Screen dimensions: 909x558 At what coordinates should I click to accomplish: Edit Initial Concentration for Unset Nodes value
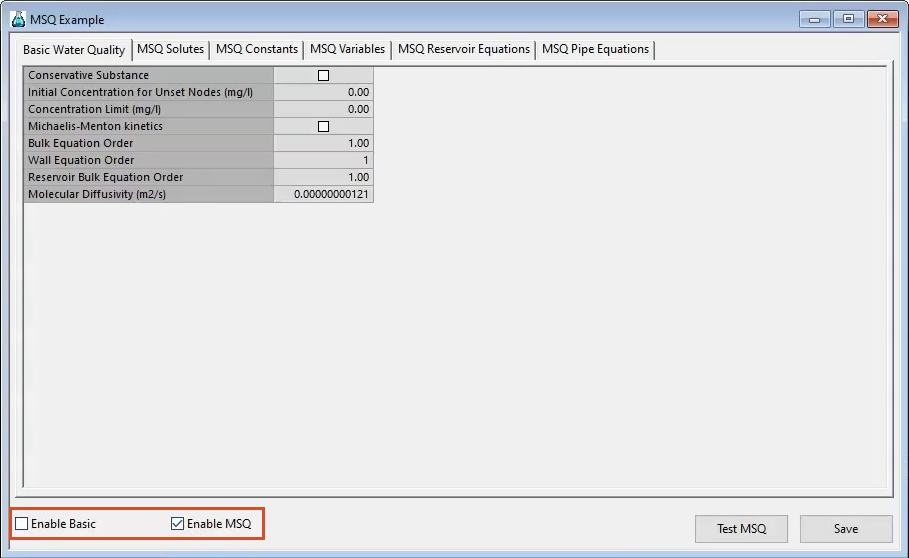[x=323, y=92]
